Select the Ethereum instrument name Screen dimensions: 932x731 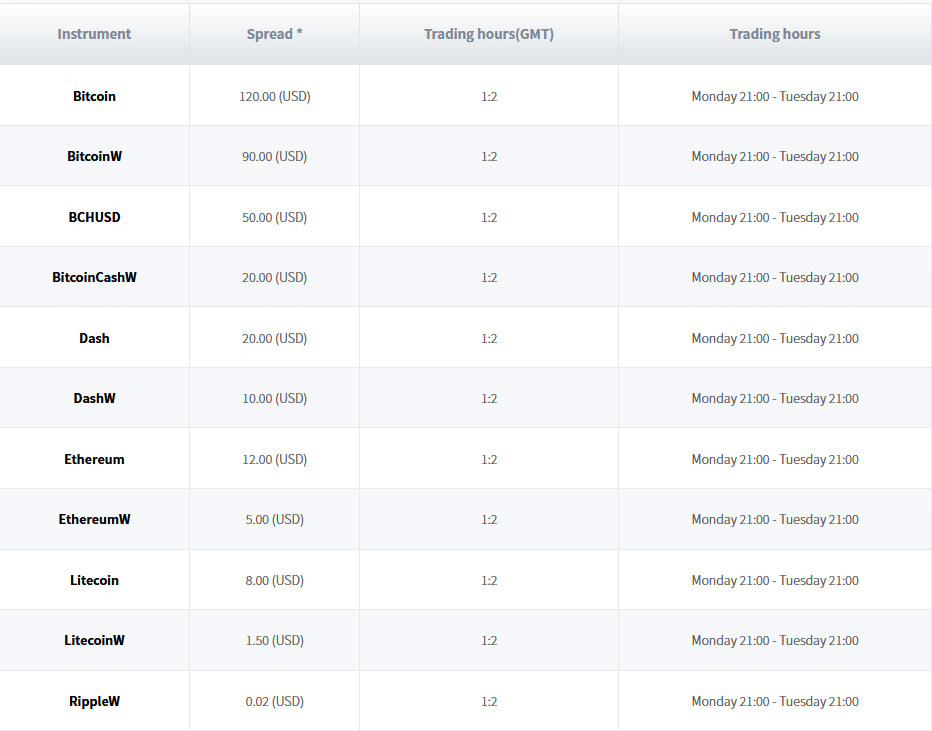click(x=94, y=460)
